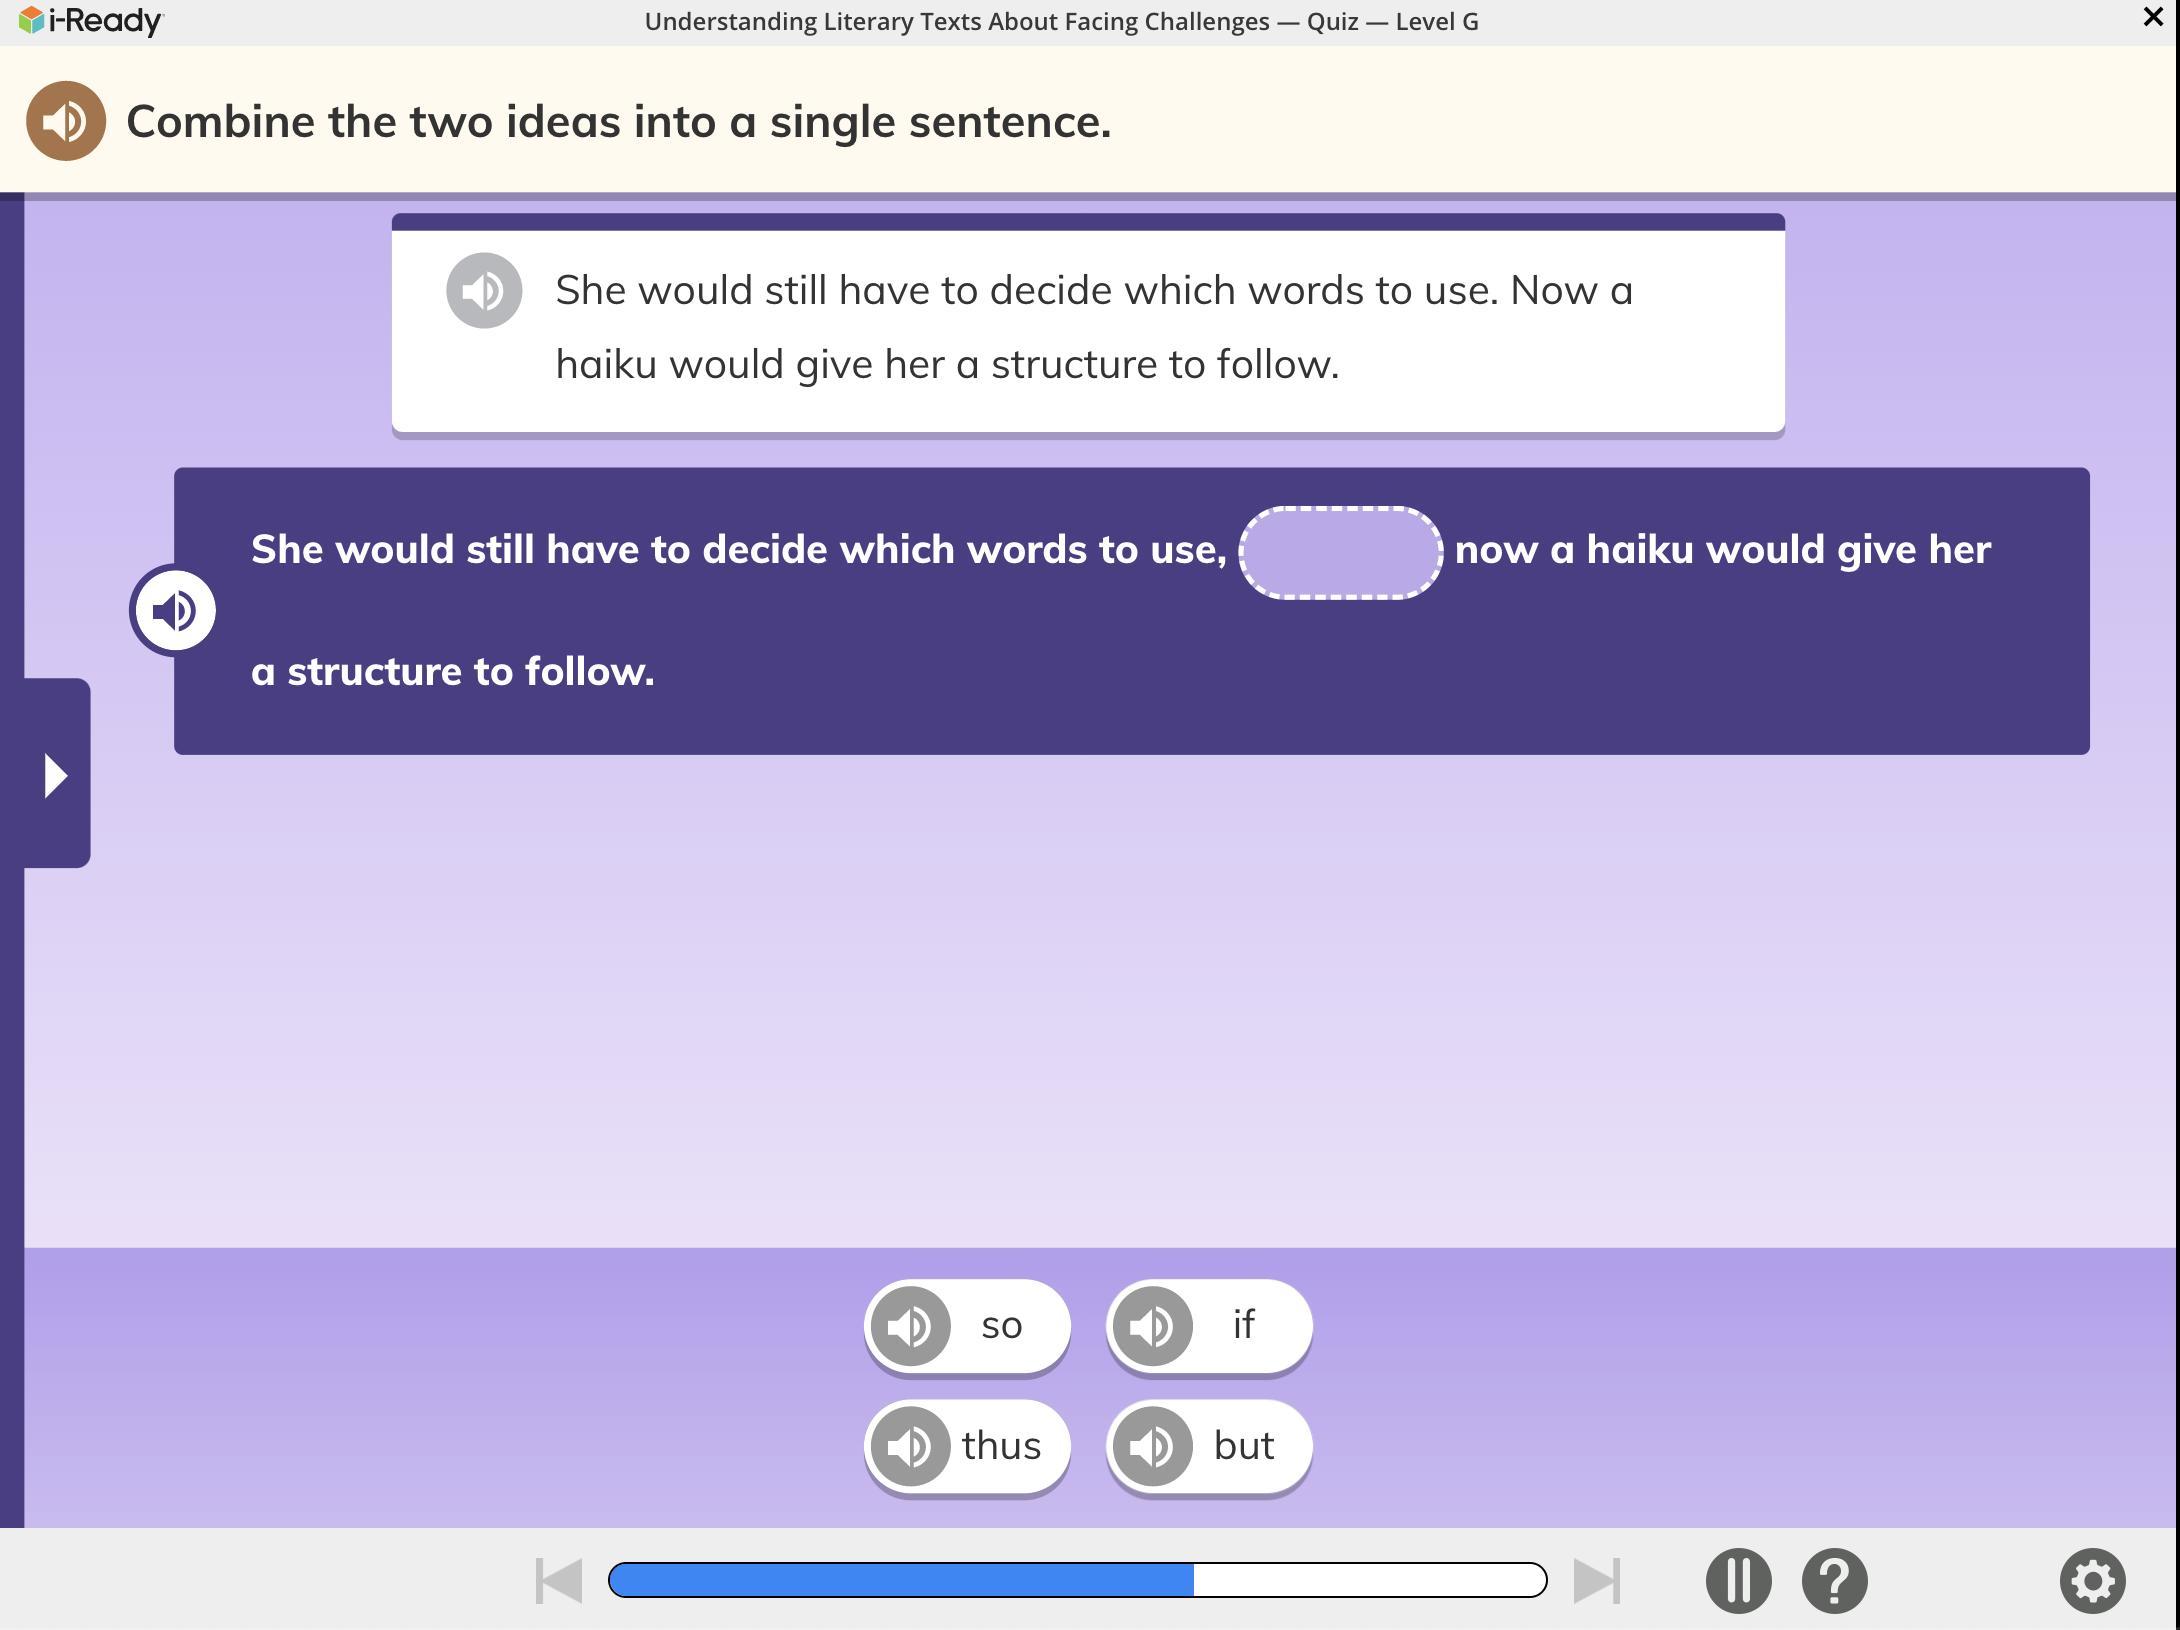Close the quiz with the X
The image size is (2180, 1630).
(x=2153, y=17)
